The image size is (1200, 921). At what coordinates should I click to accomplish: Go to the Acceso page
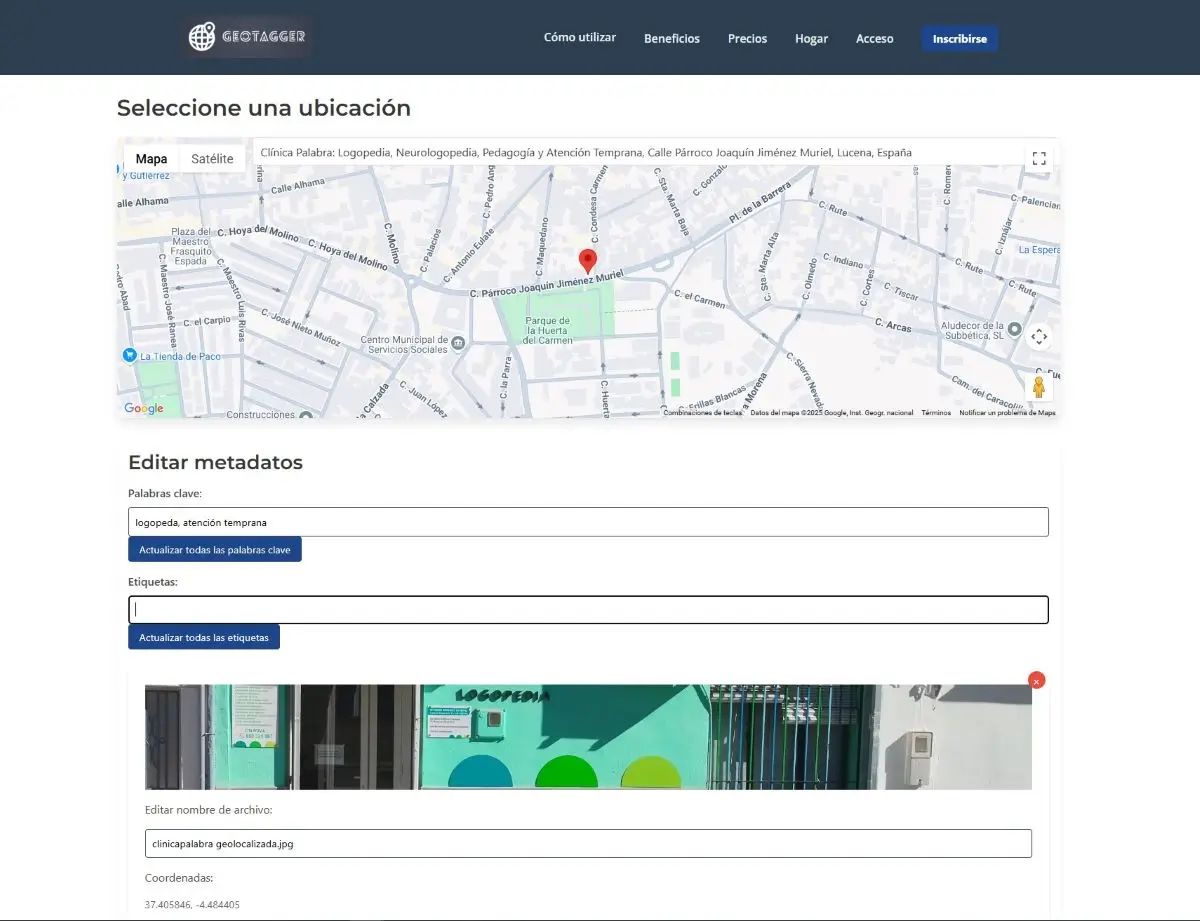(x=874, y=38)
